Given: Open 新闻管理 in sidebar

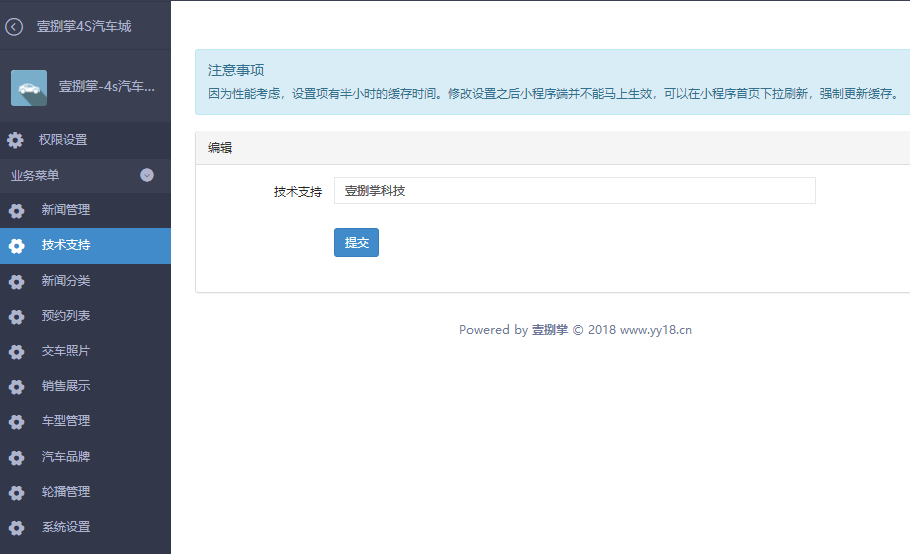Looking at the screenshot, I should tap(85, 210).
